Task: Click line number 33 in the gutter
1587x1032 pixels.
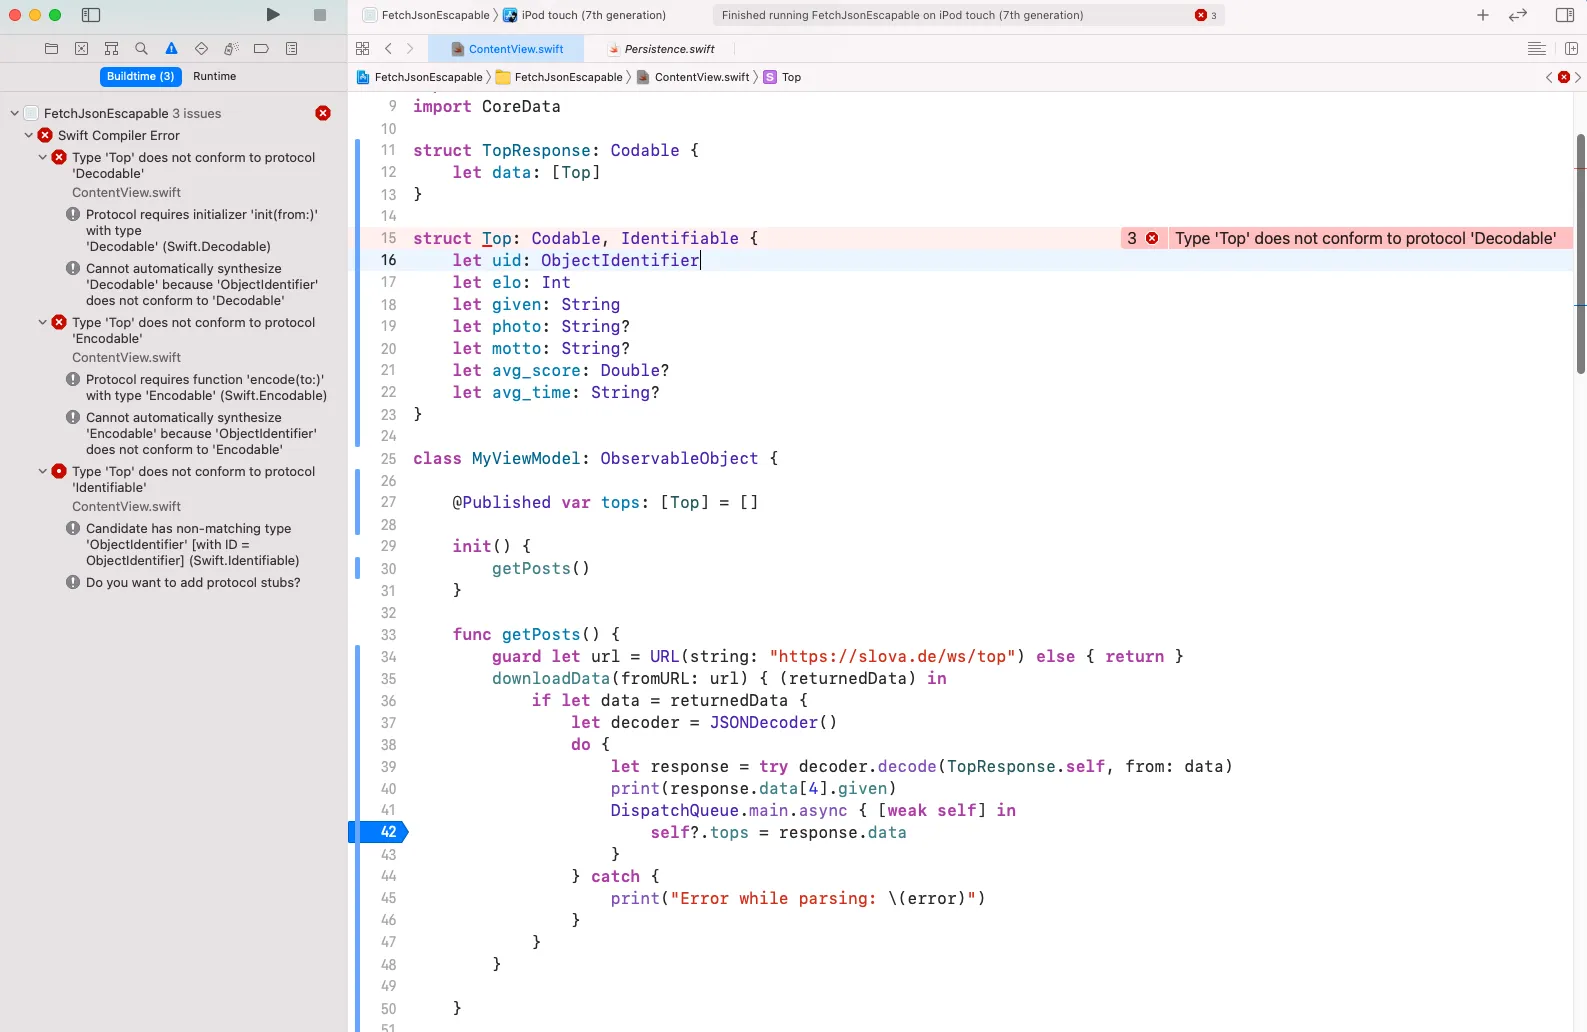Action: tap(388, 634)
